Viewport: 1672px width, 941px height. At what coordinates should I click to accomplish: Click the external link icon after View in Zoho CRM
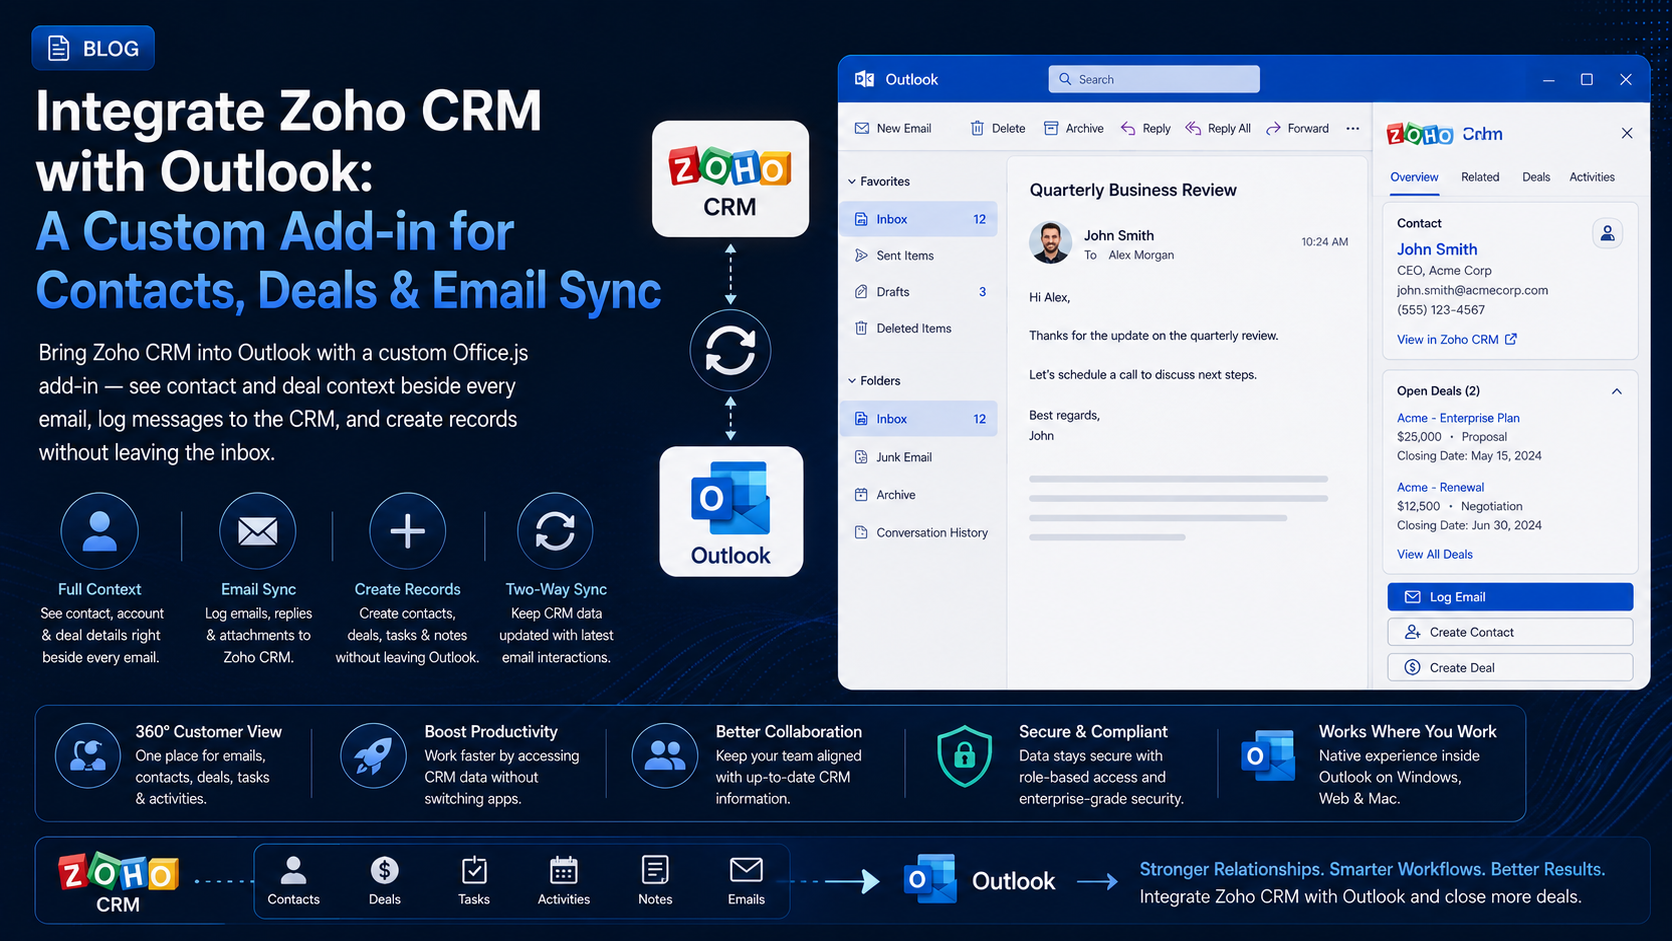(x=1511, y=339)
